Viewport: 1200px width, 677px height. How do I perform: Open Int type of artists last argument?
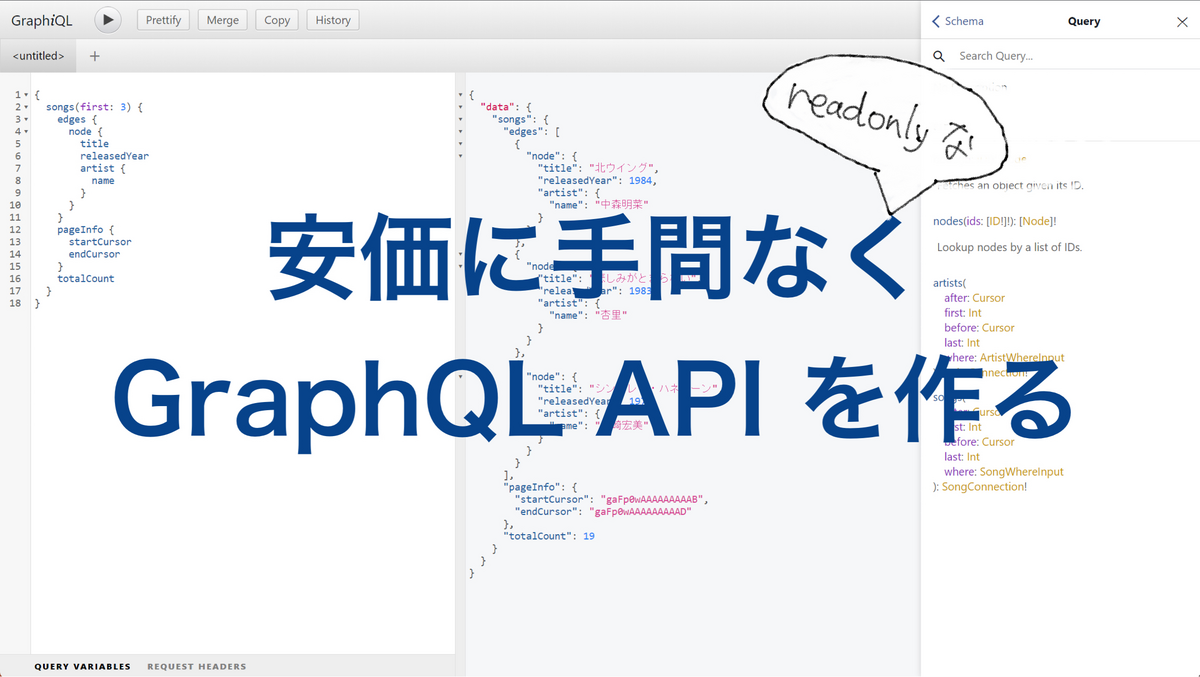(973, 343)
